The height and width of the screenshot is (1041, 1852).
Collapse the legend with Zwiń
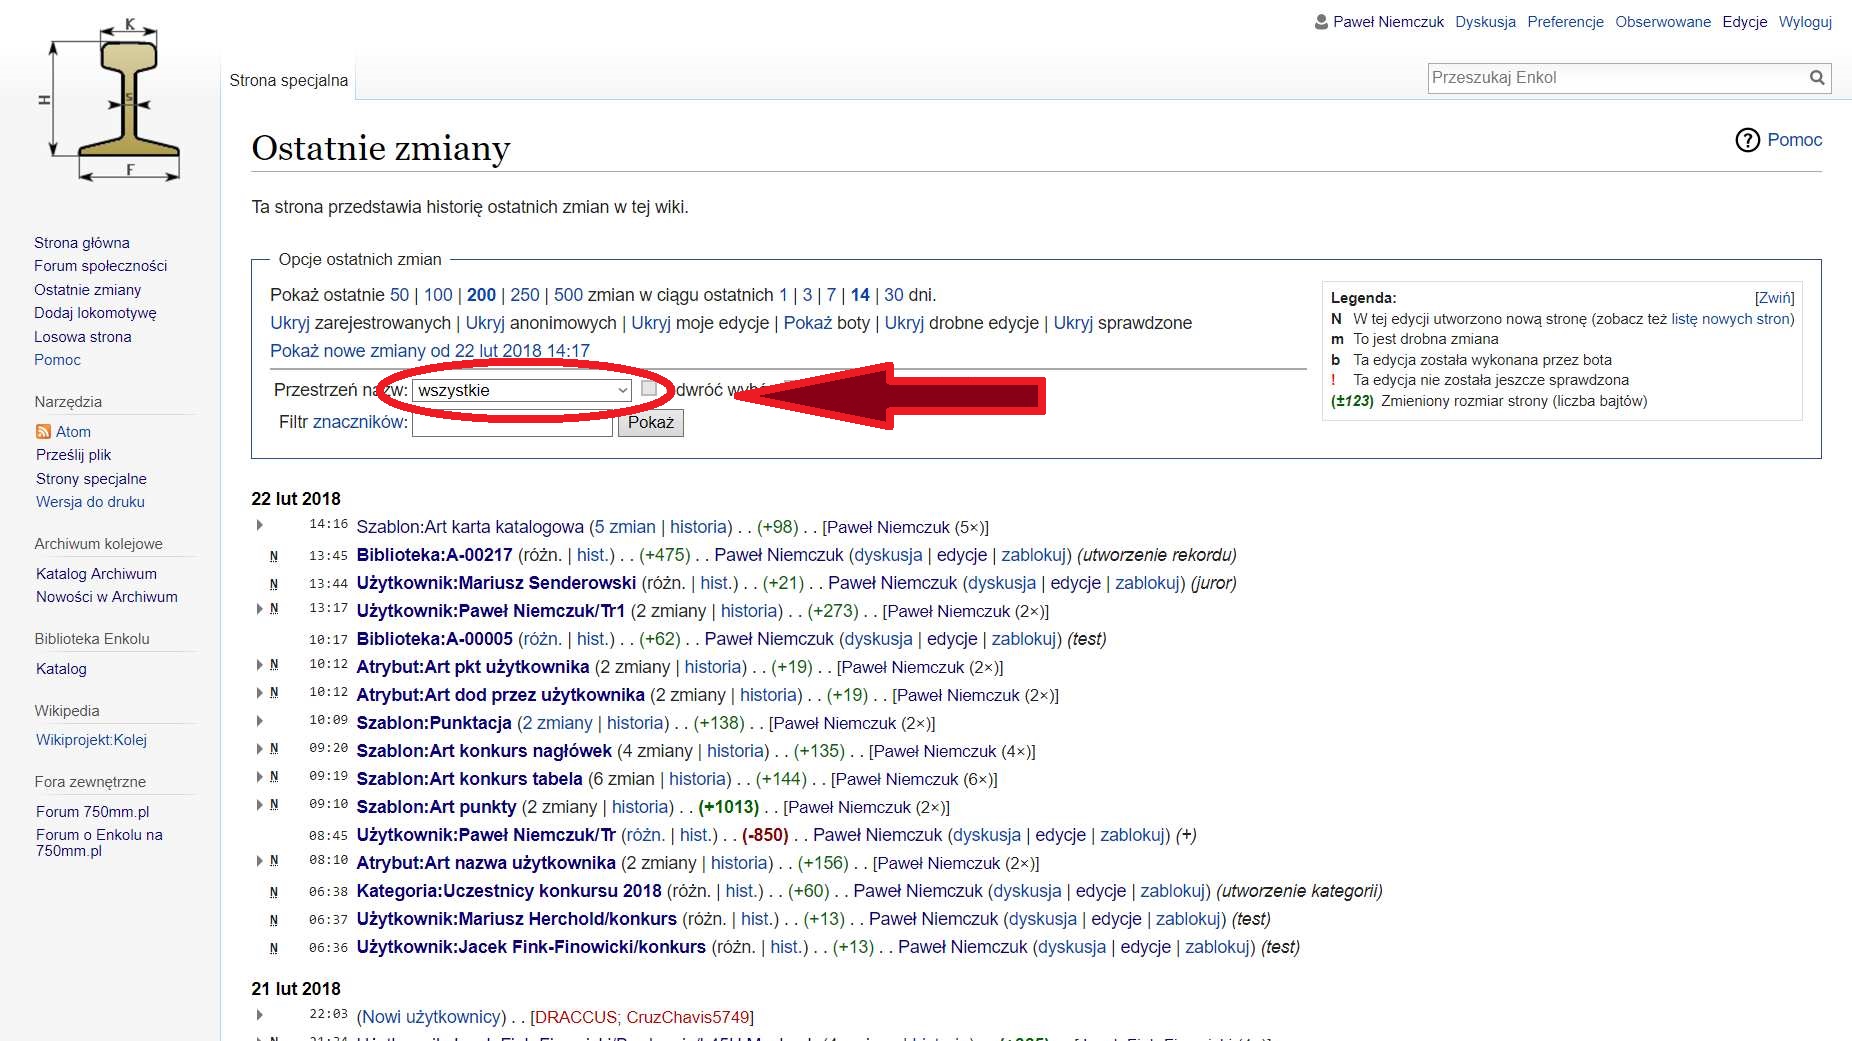[1775, 298]
